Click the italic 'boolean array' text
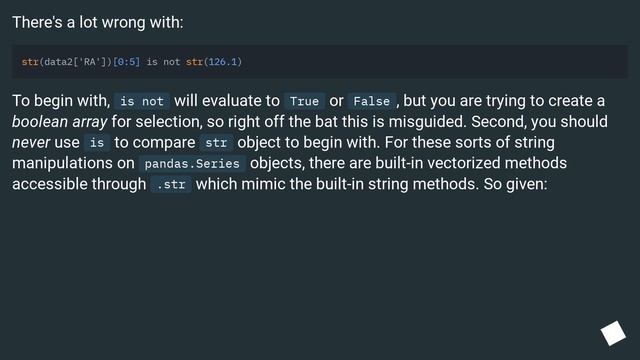 pos(60,122)
